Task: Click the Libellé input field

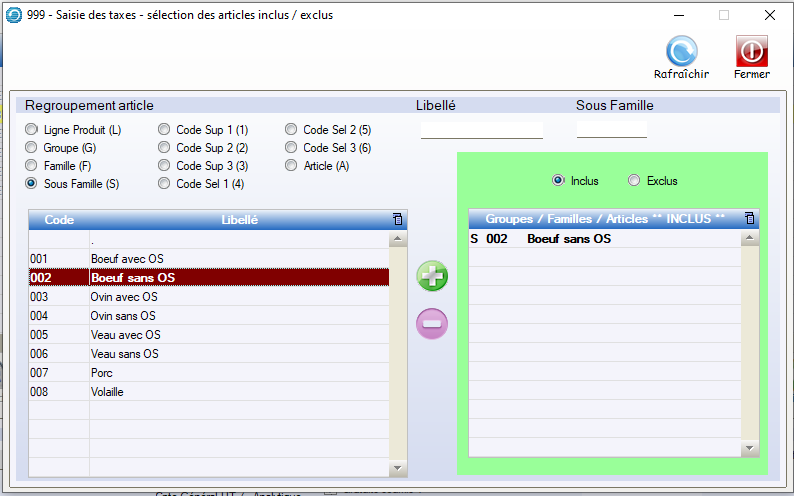Action: click(481, 129)
